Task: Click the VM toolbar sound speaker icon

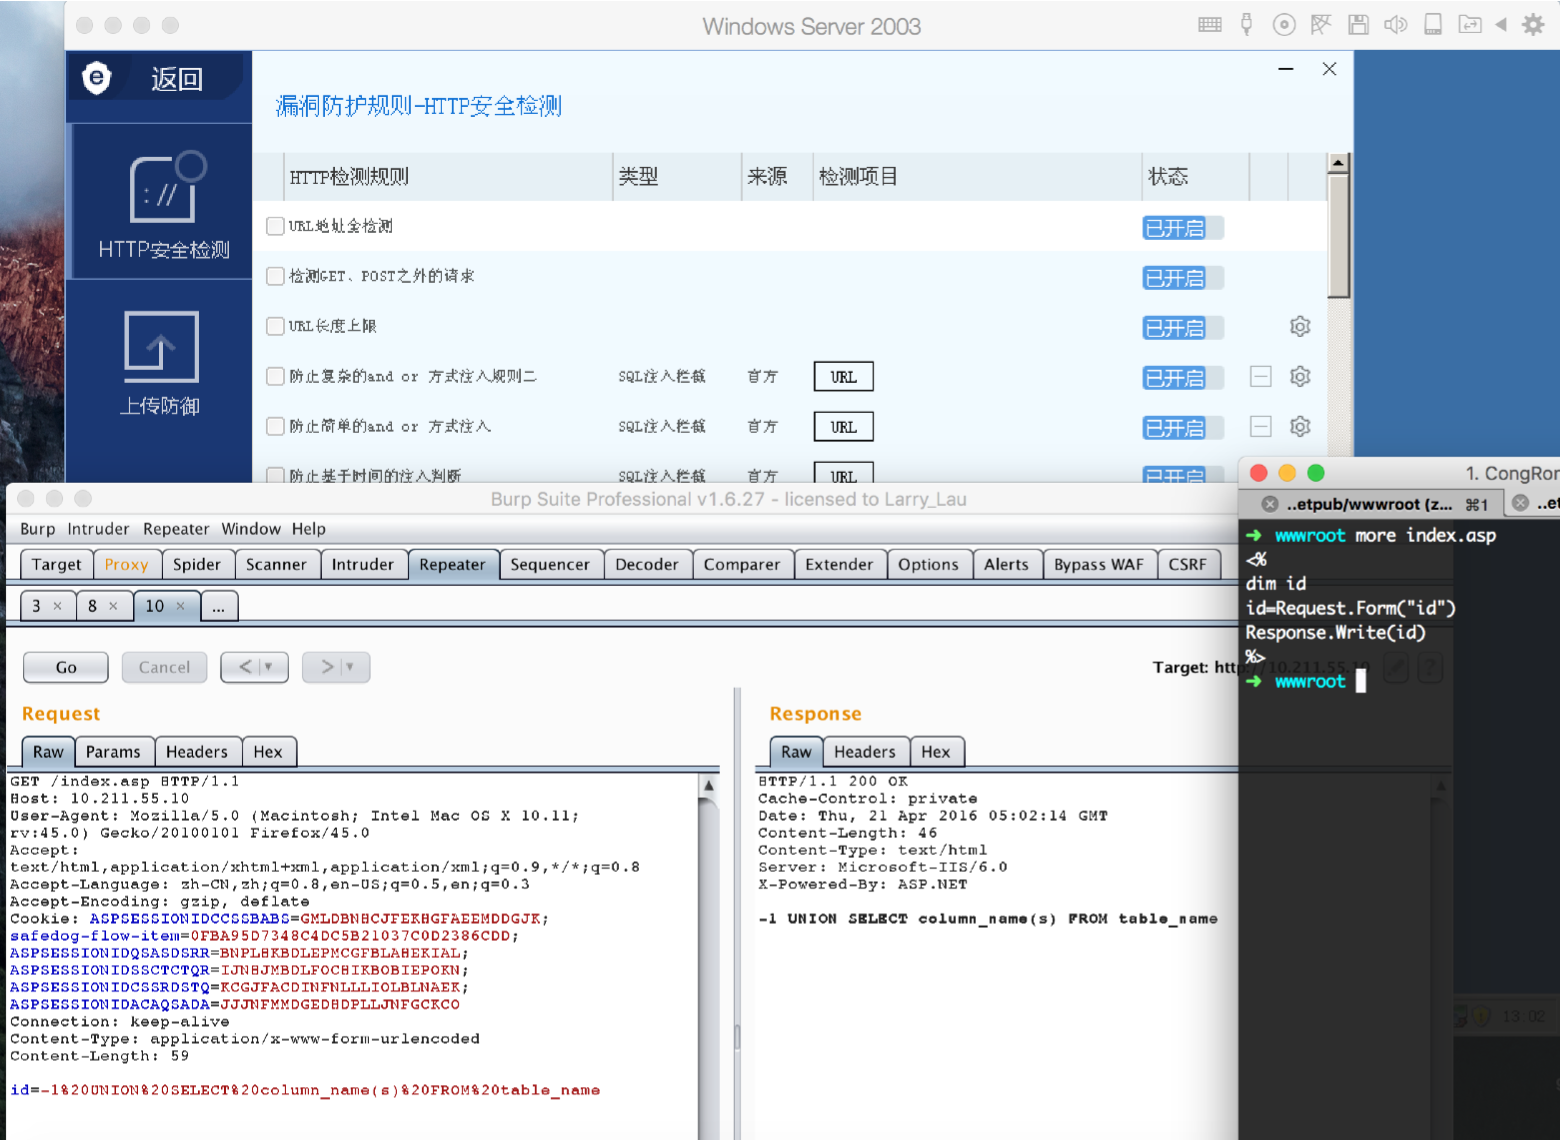Action: (x=1395, y=25)
